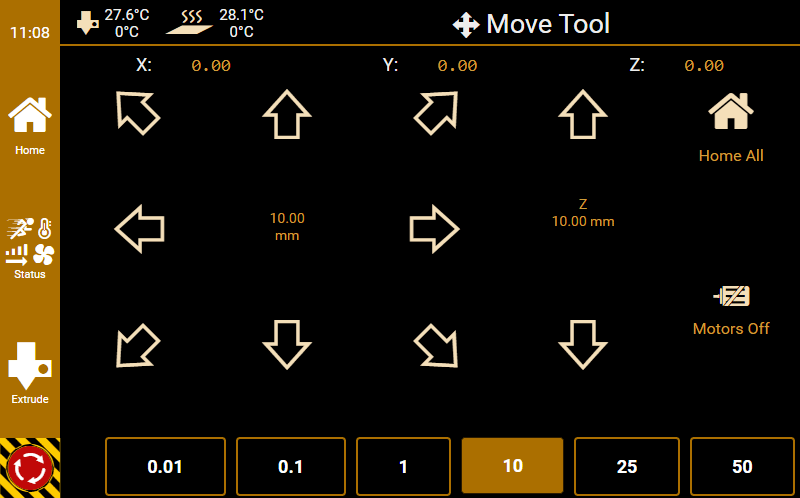Select the highlighted 10 mm step
800x498 pixels.
[512, 466]
